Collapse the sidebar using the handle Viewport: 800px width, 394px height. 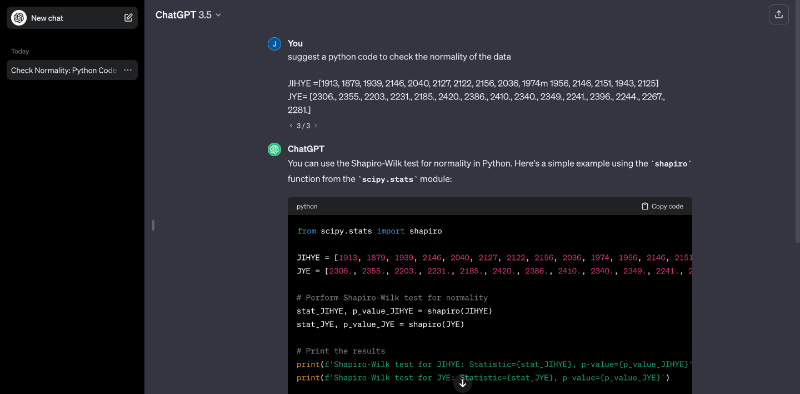point(153,225)
